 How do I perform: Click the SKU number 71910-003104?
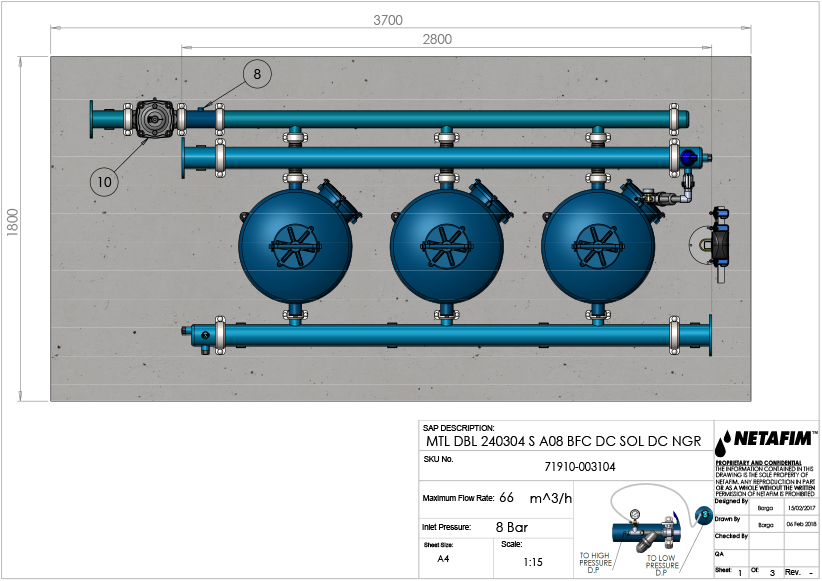click(x=580, y=466)
